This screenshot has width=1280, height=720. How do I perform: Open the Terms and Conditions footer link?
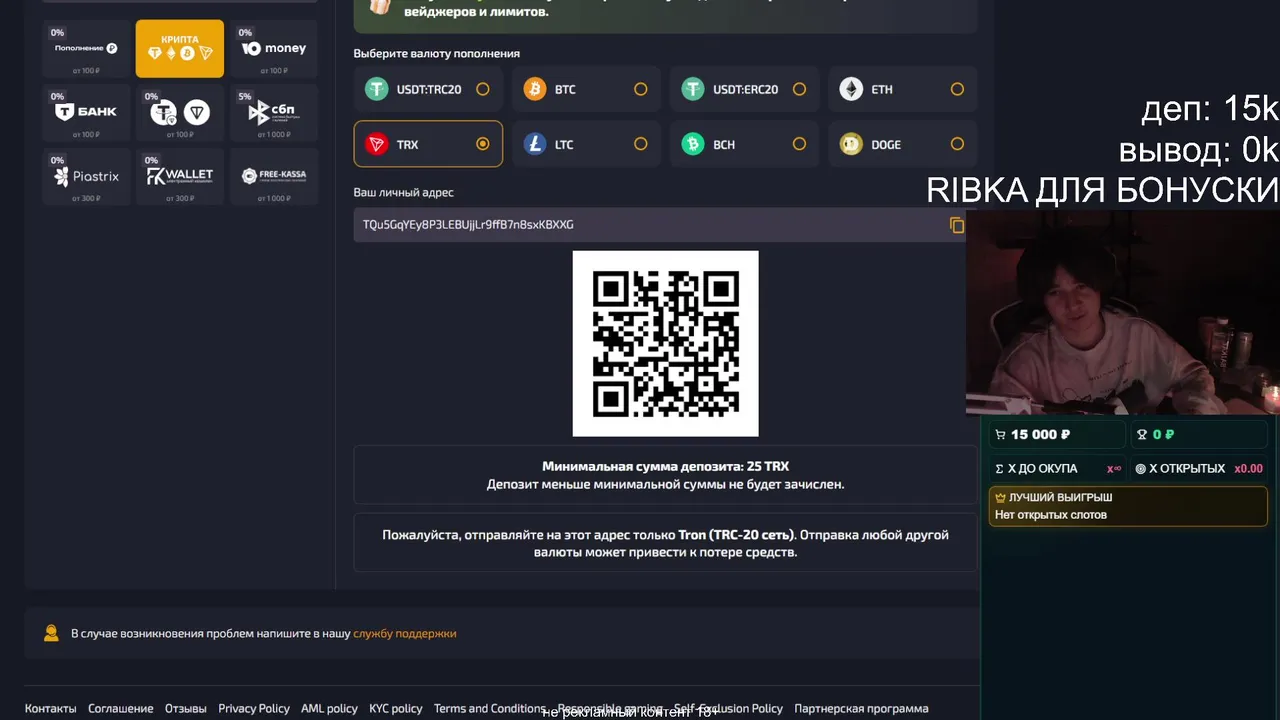[490, 708]
